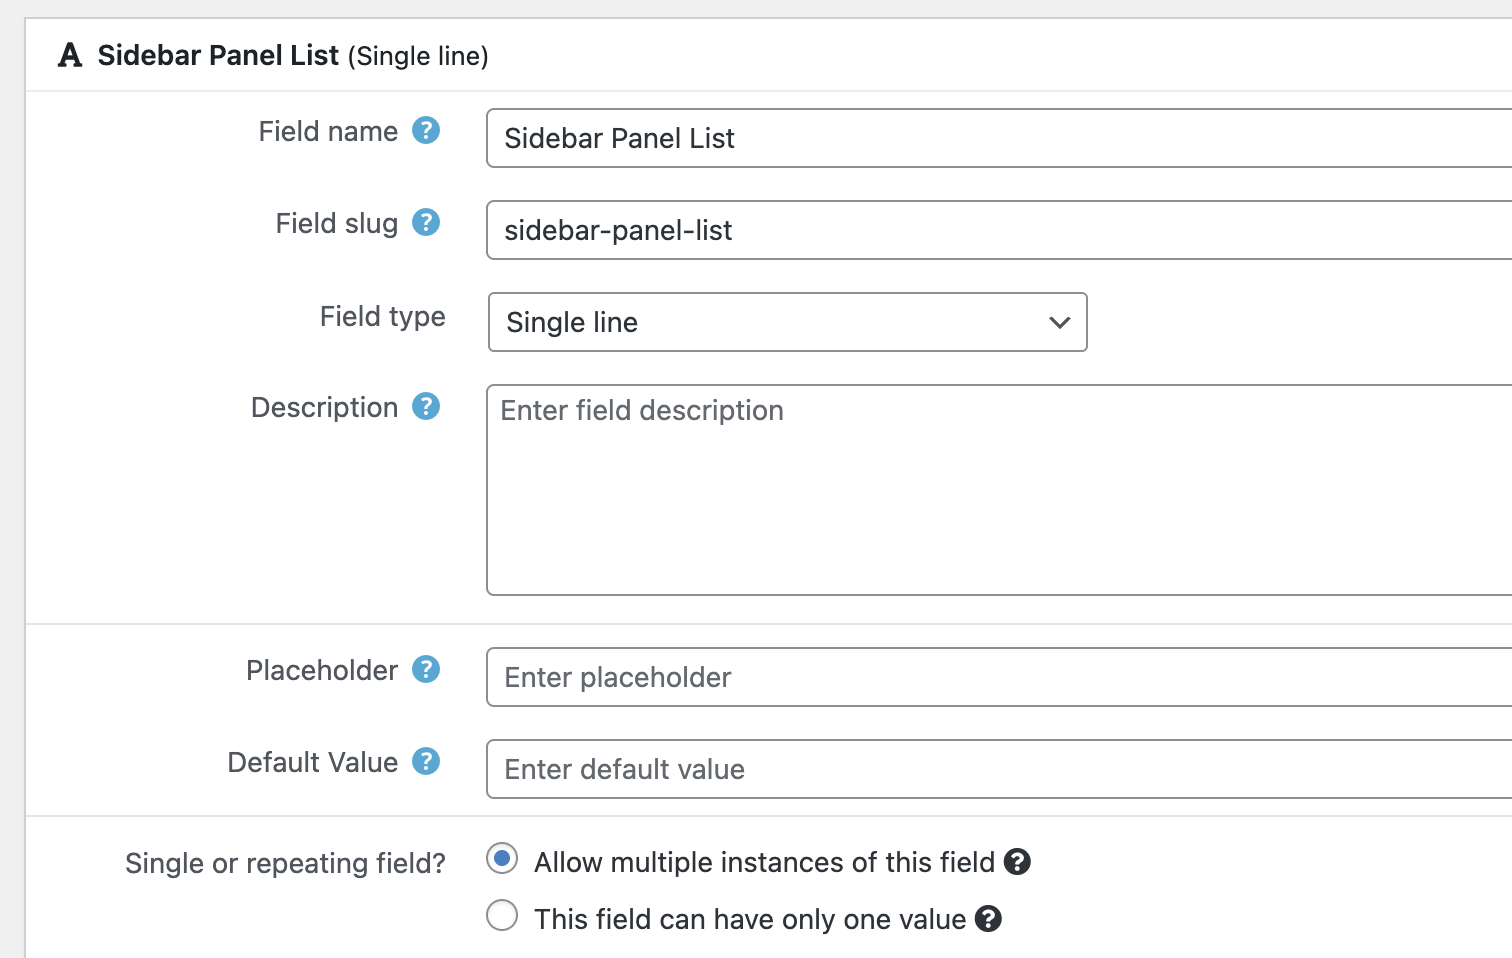1512x958 pixels.
Task: View help for Default Value
Action: (x=426, y=761)
